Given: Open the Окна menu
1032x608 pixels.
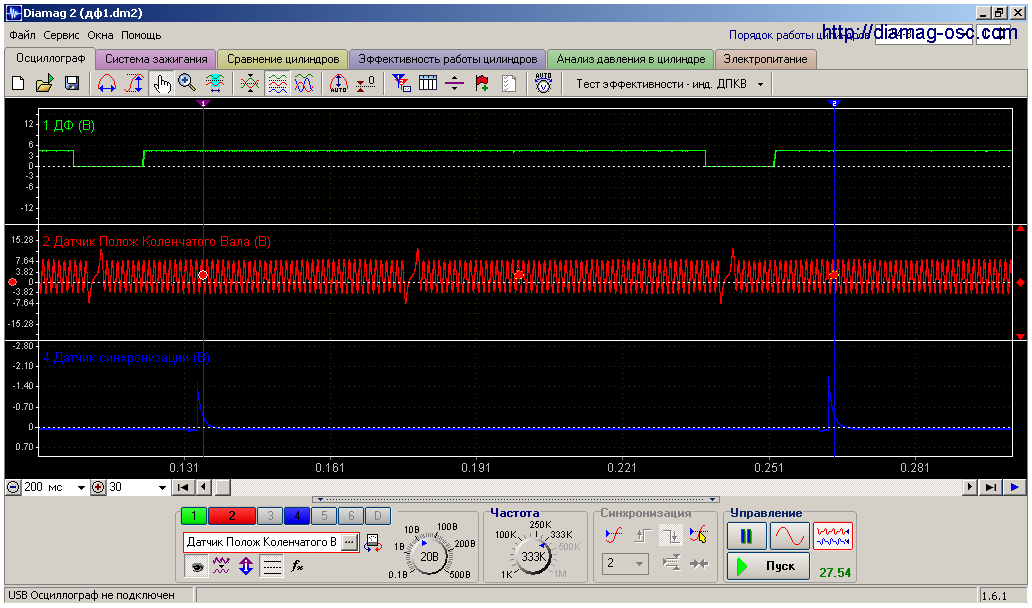Looking at the screenshot, I should click(x=100, y=35).
